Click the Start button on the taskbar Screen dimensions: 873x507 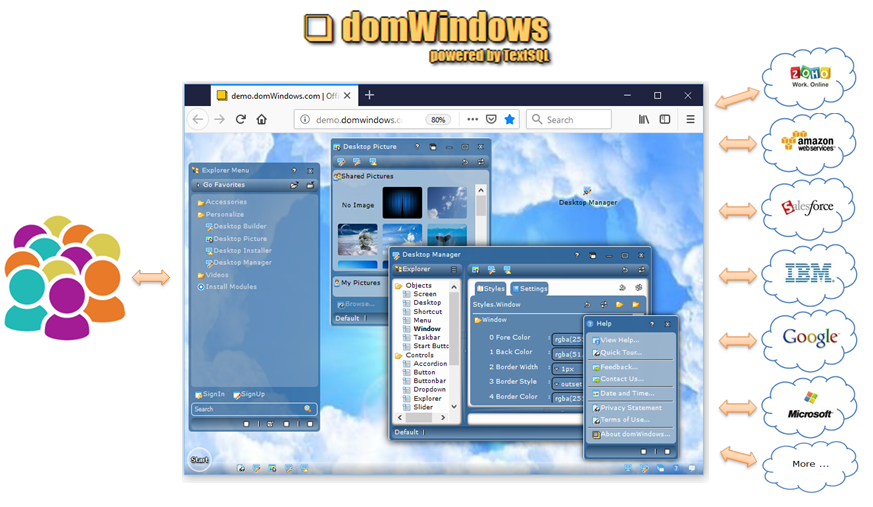(199, 460)
